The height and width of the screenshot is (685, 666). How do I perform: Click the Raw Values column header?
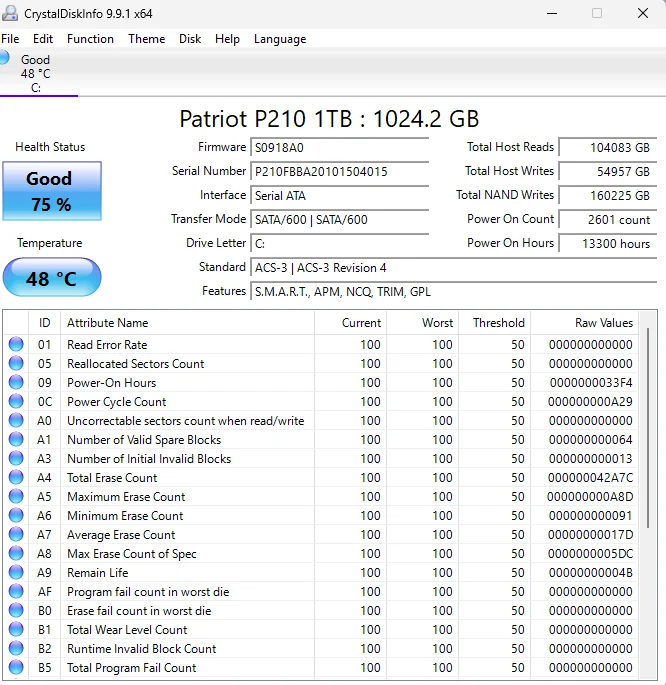[585, 323]
